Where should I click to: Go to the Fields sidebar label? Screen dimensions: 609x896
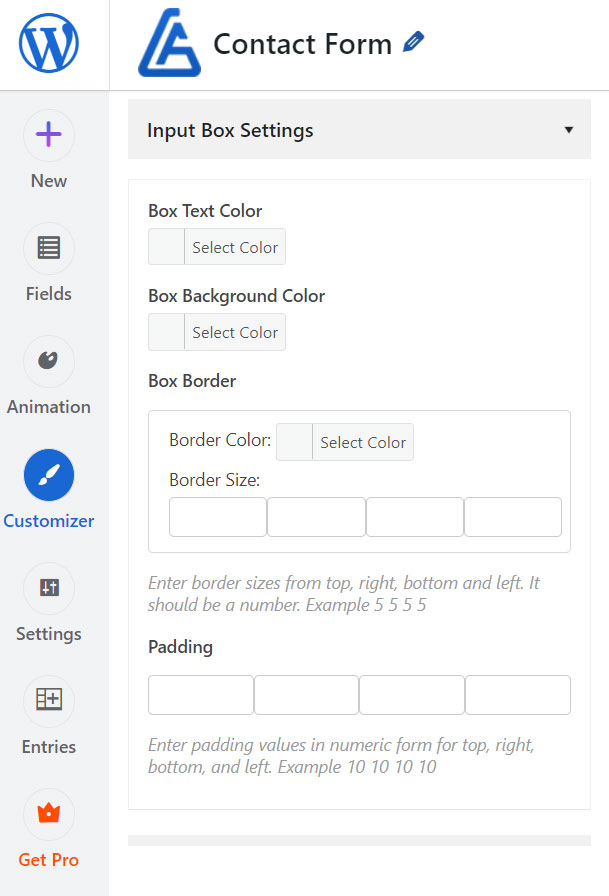click(x=49, y=294)
